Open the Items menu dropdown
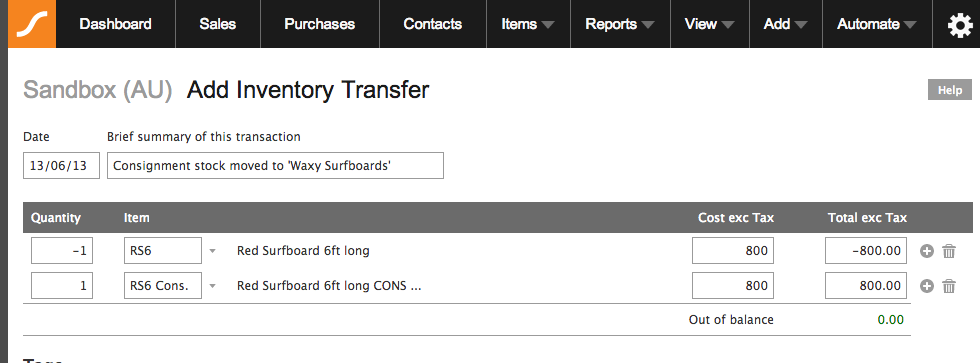This screenshot has height=363, width=980. coord(528,24)
